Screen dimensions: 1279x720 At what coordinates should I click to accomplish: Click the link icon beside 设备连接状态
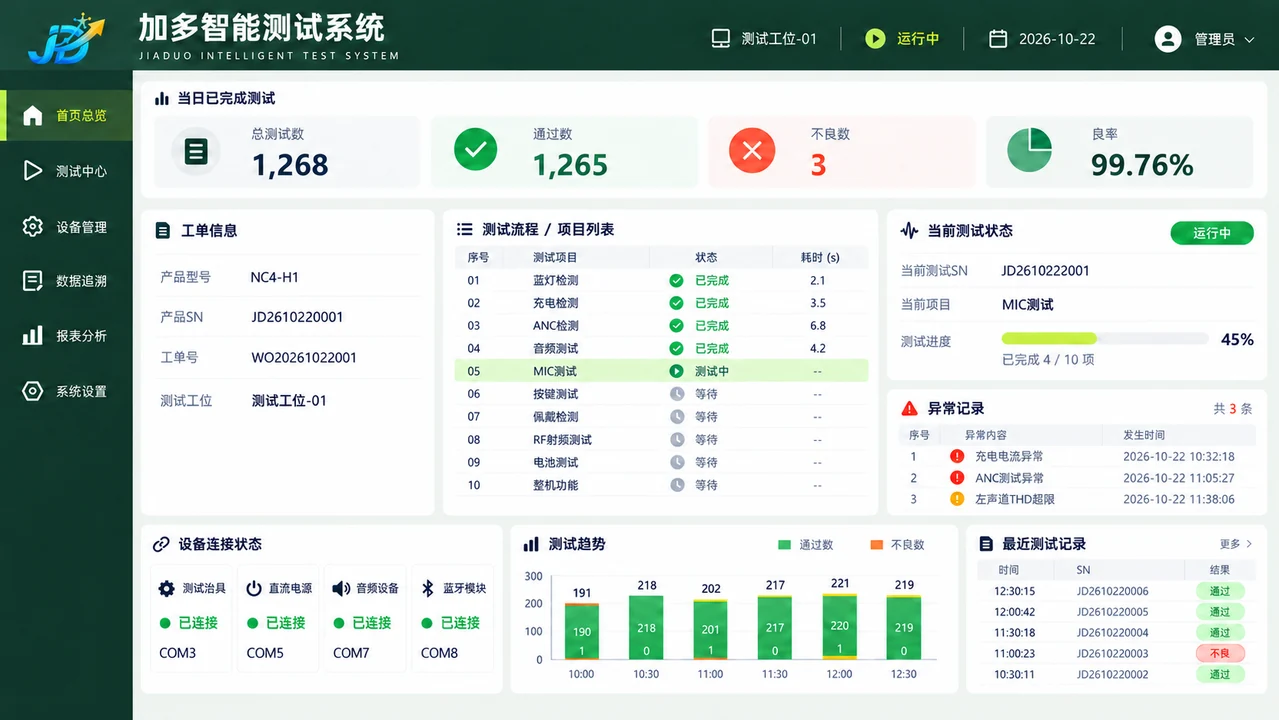pyautogui.click(x=161, y=544)
